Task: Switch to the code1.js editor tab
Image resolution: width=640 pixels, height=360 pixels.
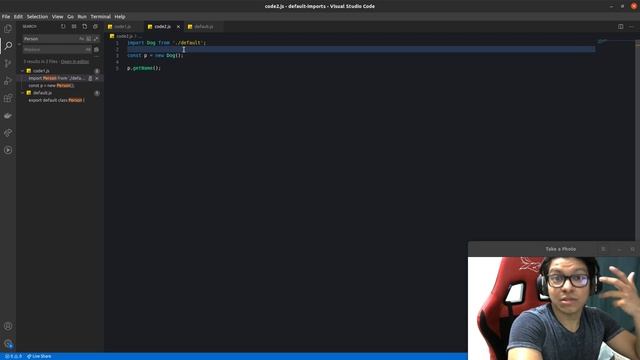Action: [124, 27]
